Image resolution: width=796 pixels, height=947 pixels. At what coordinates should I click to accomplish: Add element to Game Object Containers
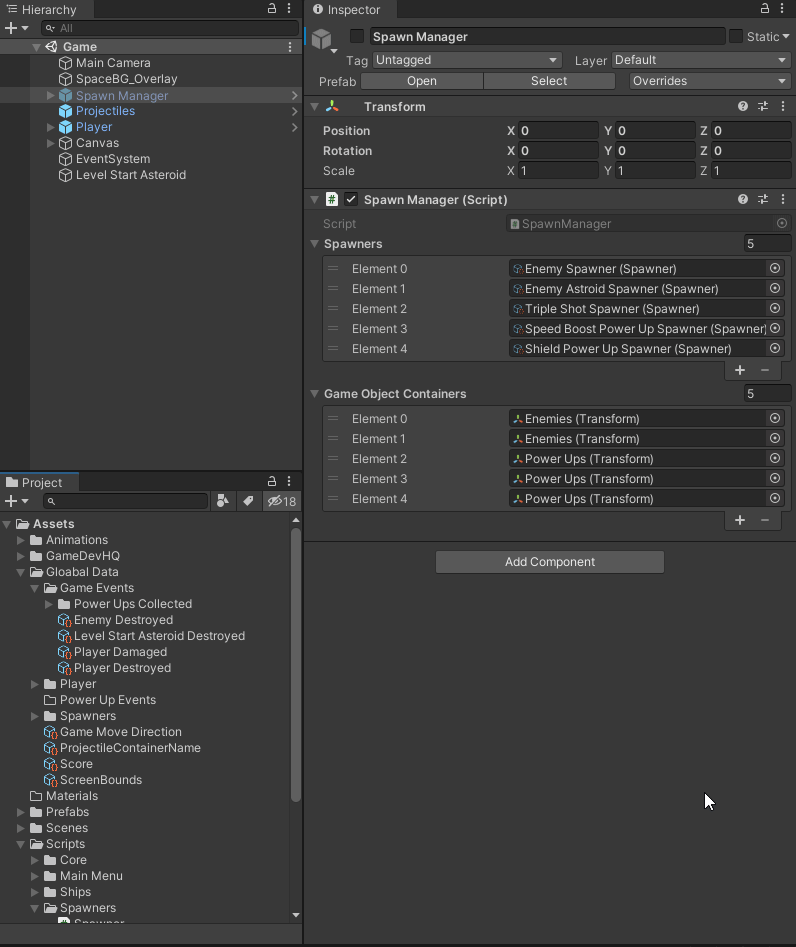pos(740,520)
